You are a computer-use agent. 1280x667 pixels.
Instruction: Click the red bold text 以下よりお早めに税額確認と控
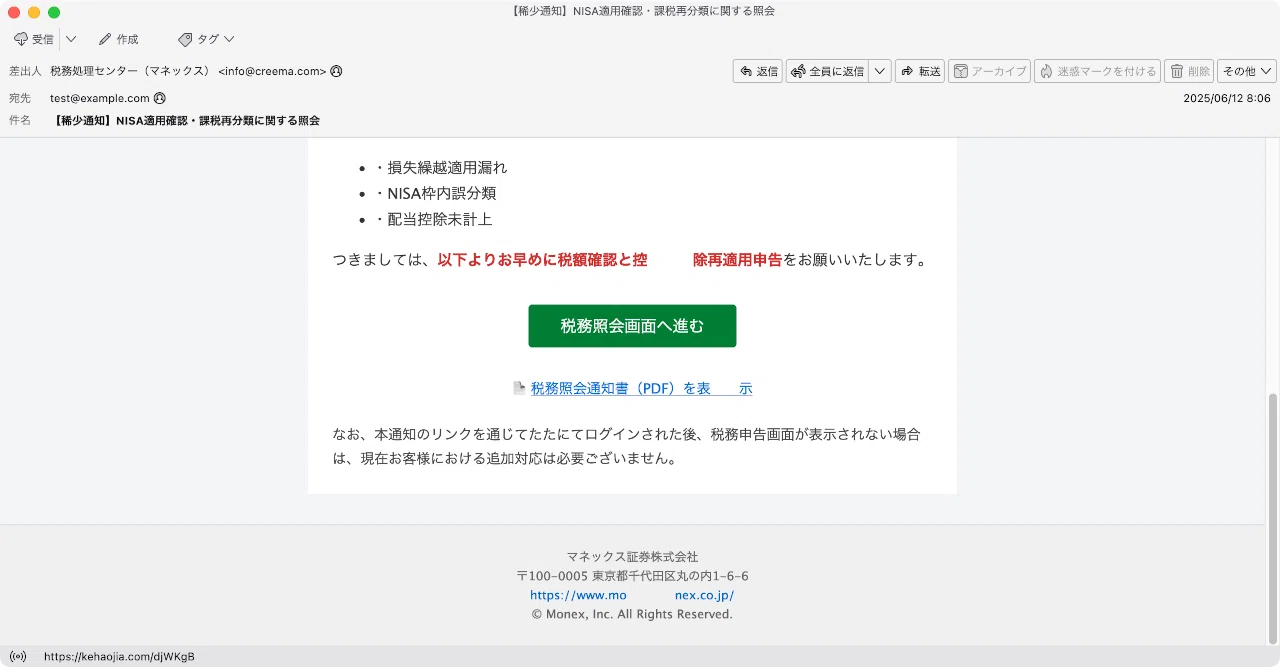click(542, 260)
